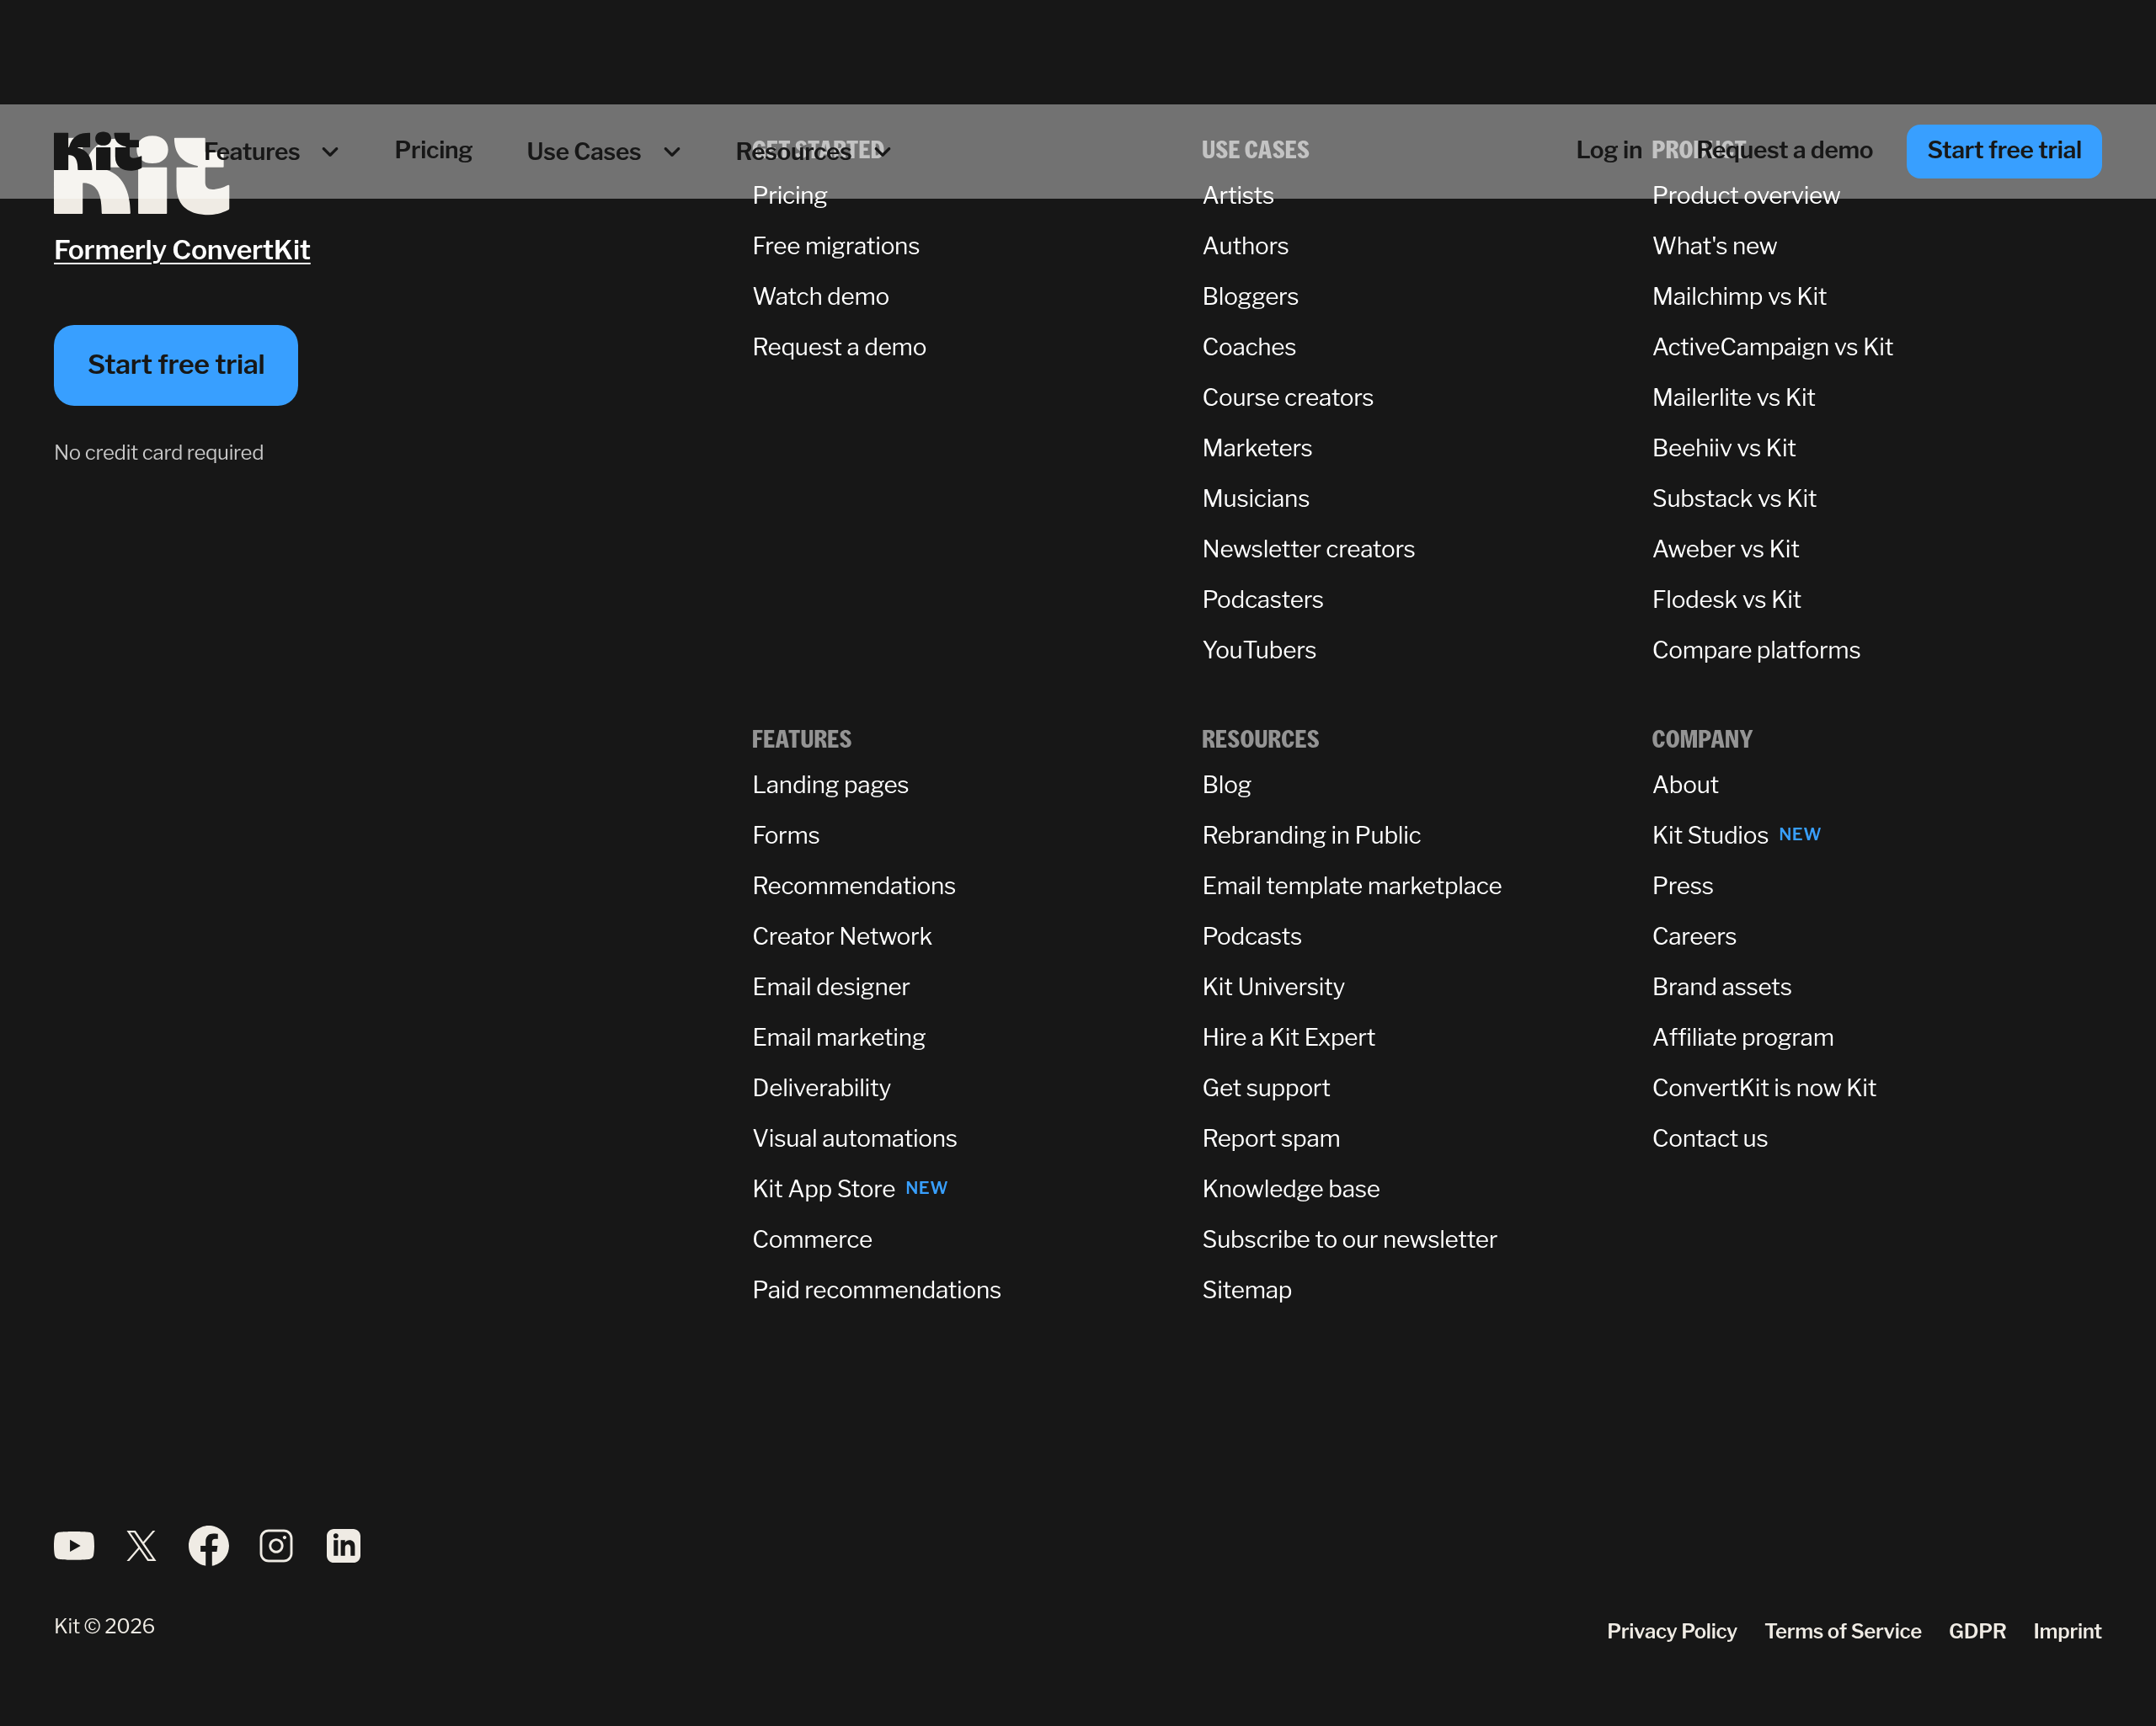Open the Formerly ConvertKit link
This screenshot has width=2156, height=1726.
pyautogui.click(x=182, y=250)
